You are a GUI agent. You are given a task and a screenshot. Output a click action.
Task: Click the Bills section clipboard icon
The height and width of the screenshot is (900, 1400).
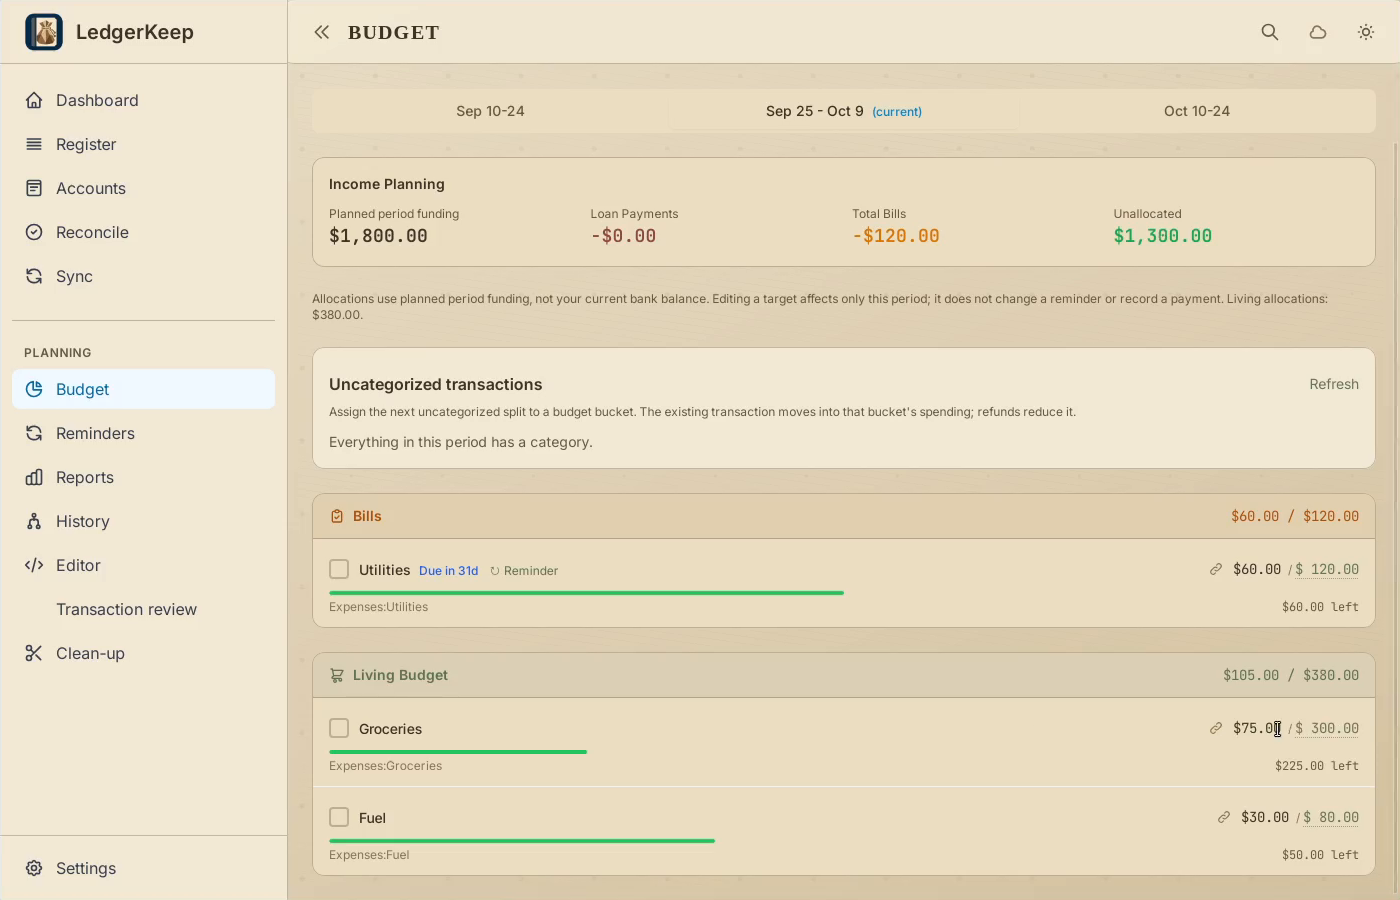point(337,516)
